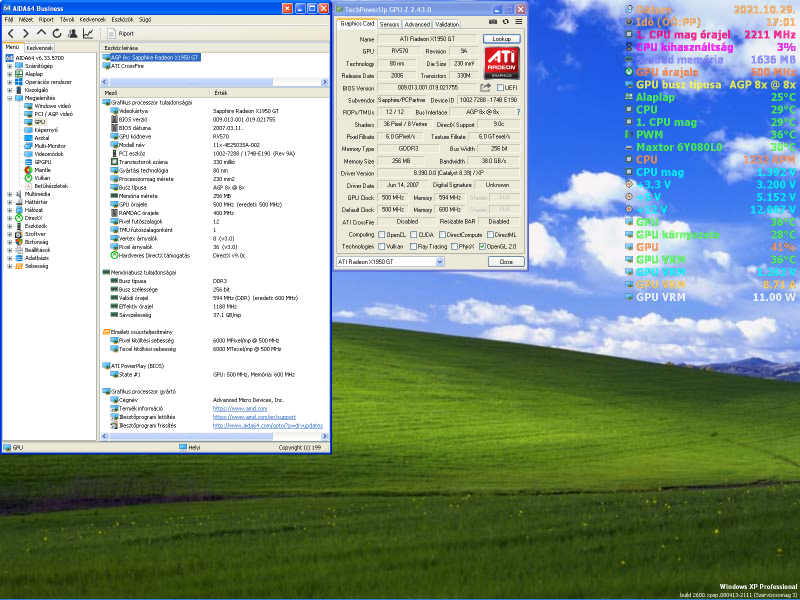This screenshot has height=600, width=800.
Task: Open the Eszközök menu
Action: (122, 19)
